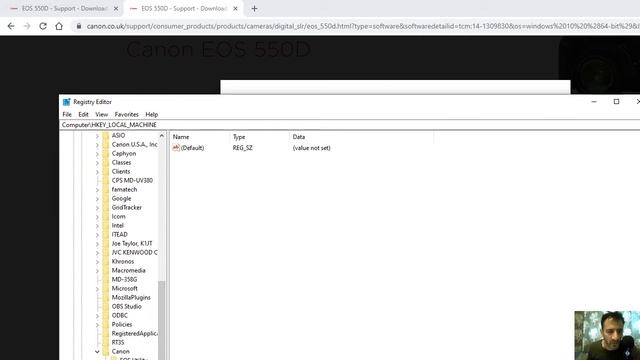Click the site padlock icon
This screenshot has height=360, width=640.
click(78, 26)
